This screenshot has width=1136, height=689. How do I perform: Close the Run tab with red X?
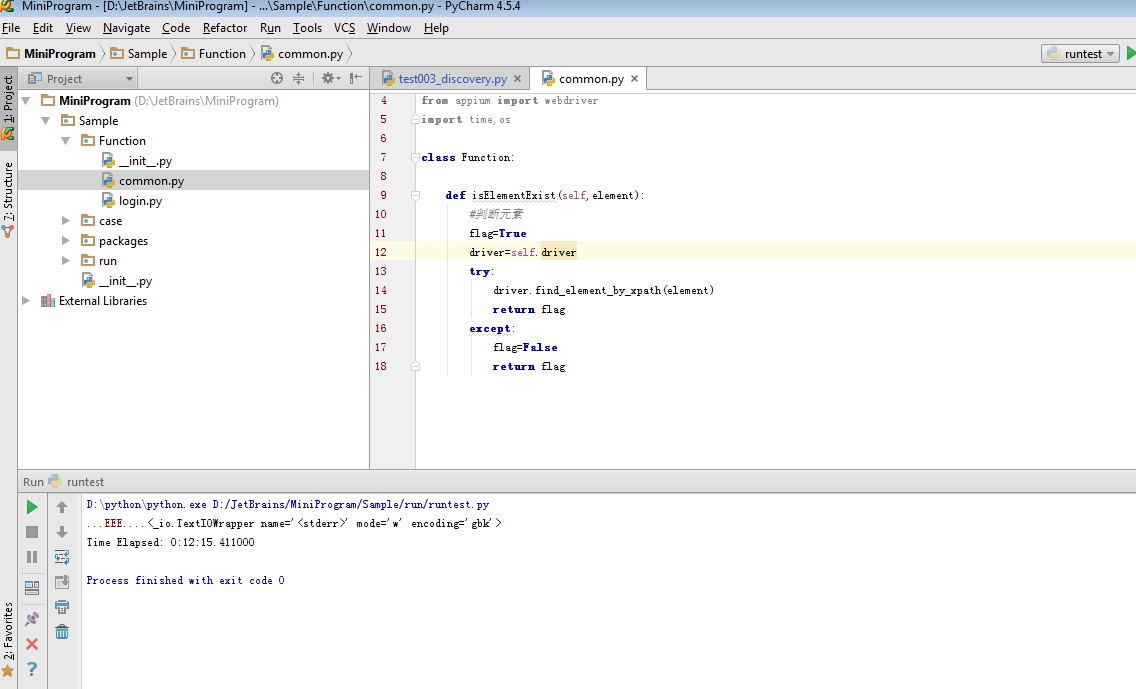click(x=32, y=644)
